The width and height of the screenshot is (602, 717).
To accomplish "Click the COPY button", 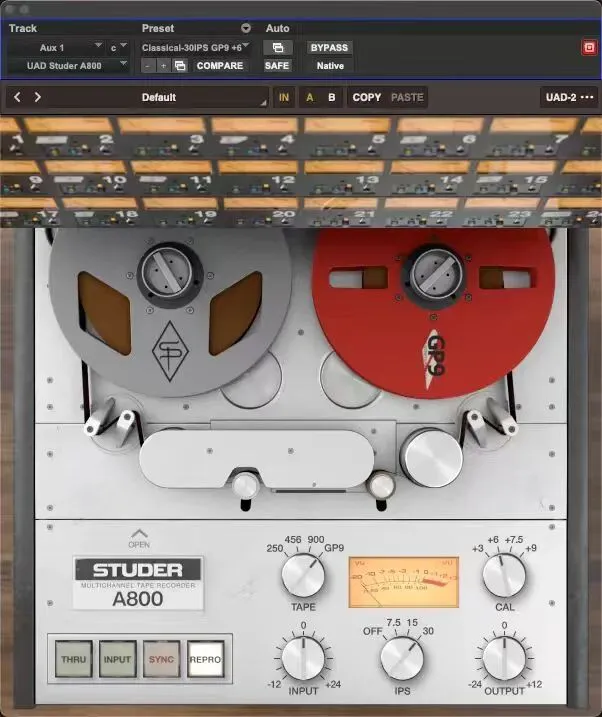I will [x=367, y=97].
